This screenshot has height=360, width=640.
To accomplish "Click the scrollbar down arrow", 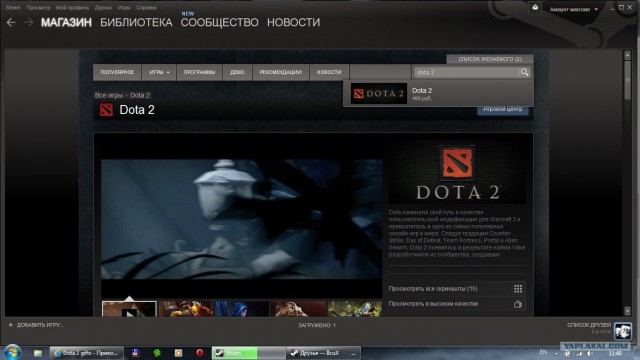I will click(627, 311).
